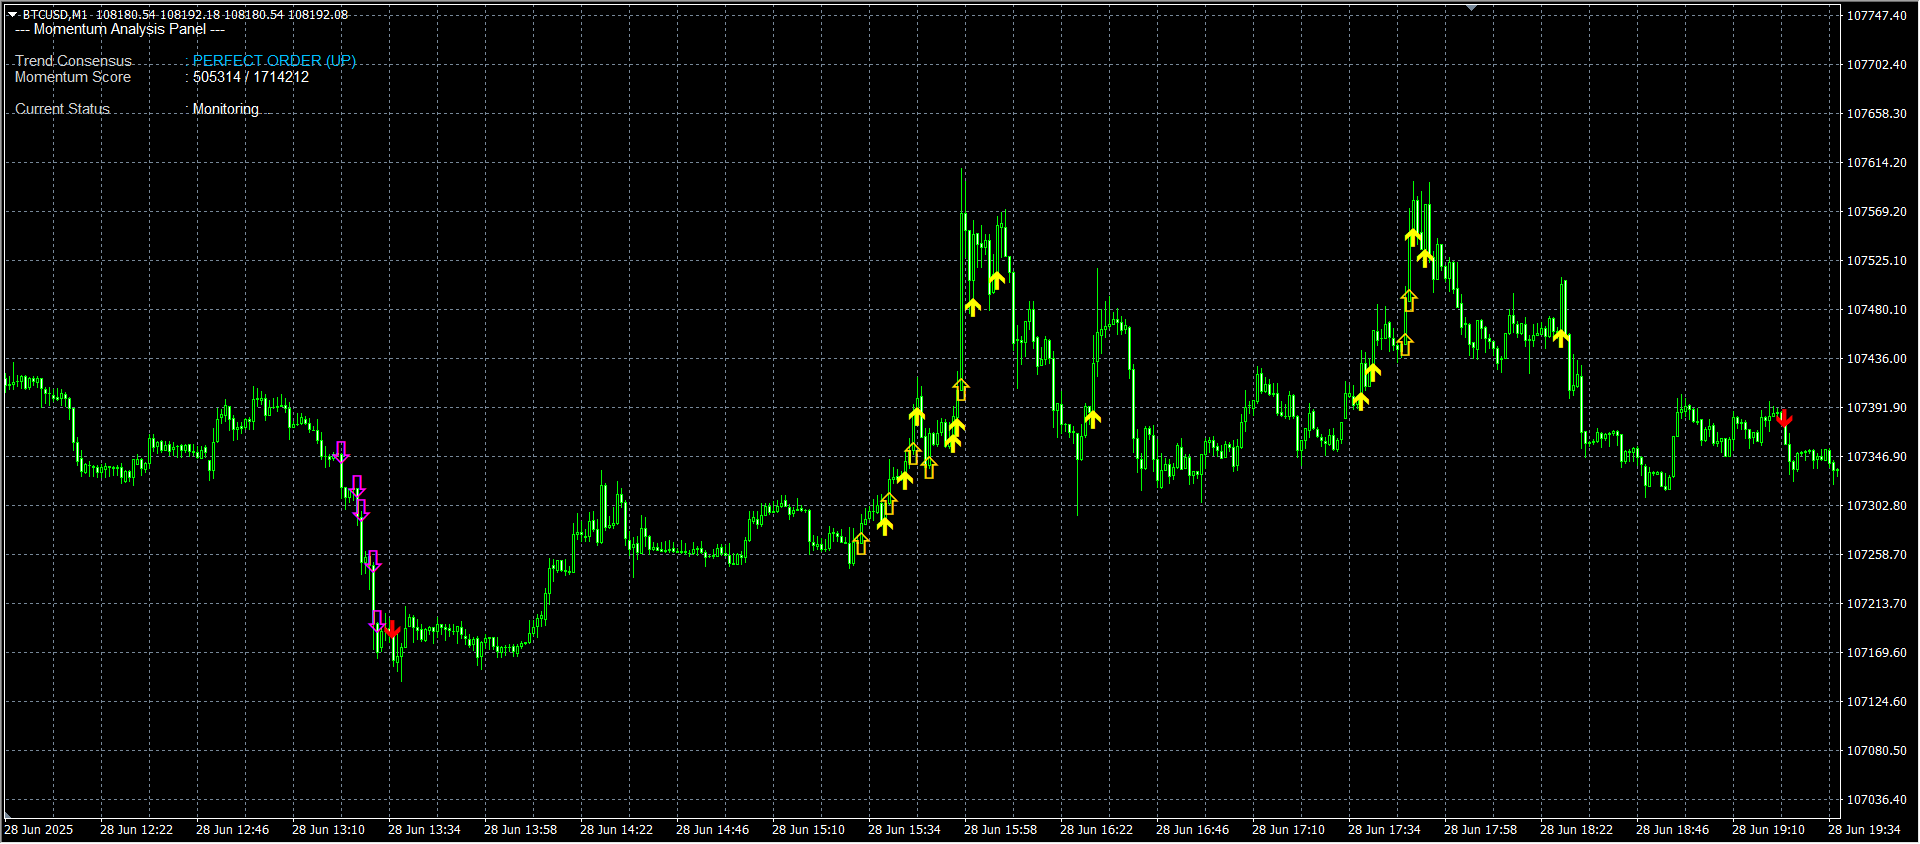This screenshot has width=1920, height=844.
Task: Click the '505314 / 1714212' score value
Action: 251,77
